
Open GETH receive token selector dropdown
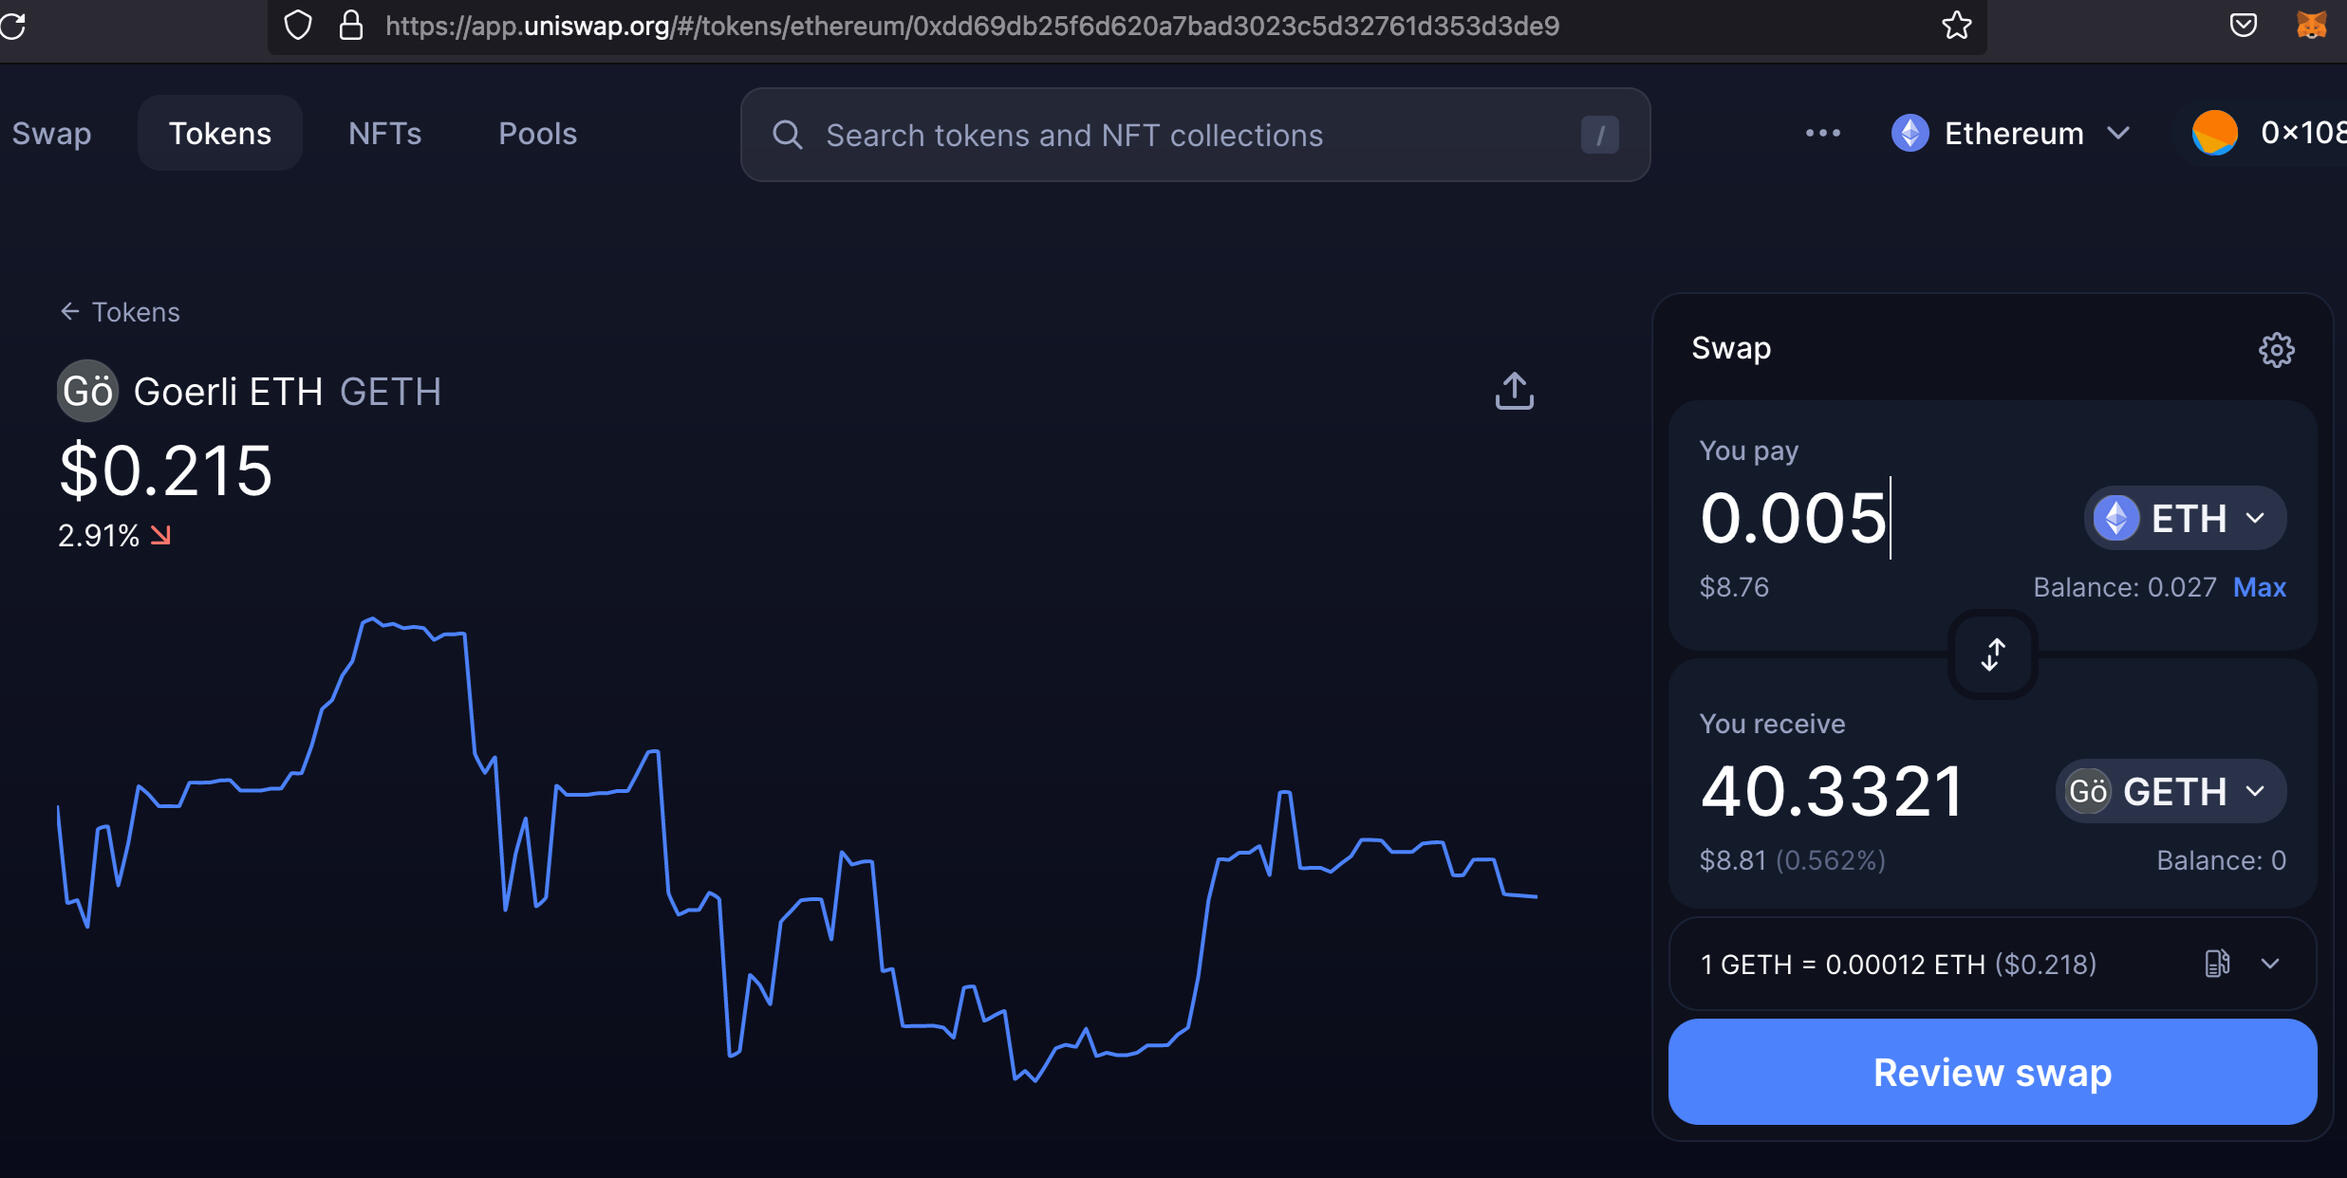pyautogui.click(x=2170, y=791)
